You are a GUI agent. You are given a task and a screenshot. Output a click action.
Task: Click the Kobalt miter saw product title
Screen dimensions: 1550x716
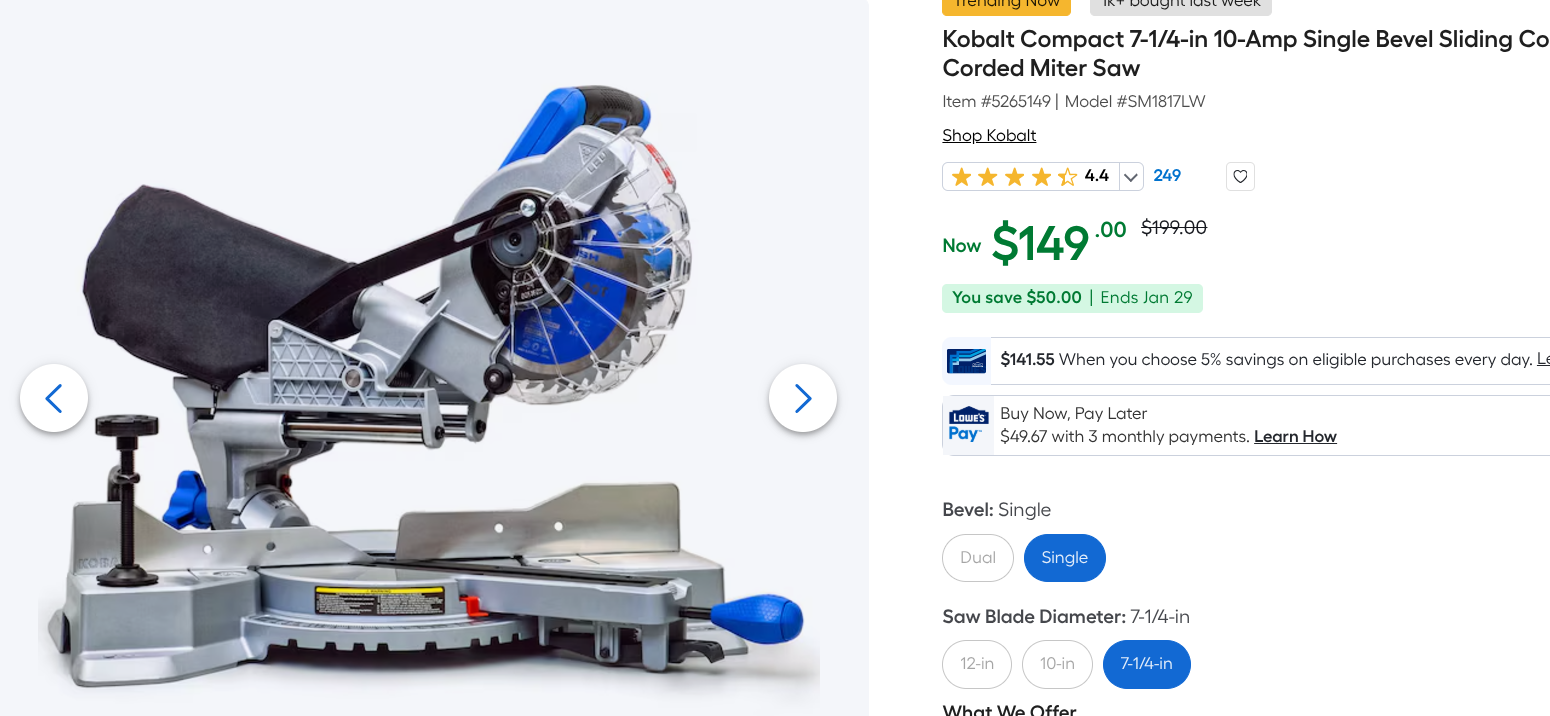tap(1245, 54)
